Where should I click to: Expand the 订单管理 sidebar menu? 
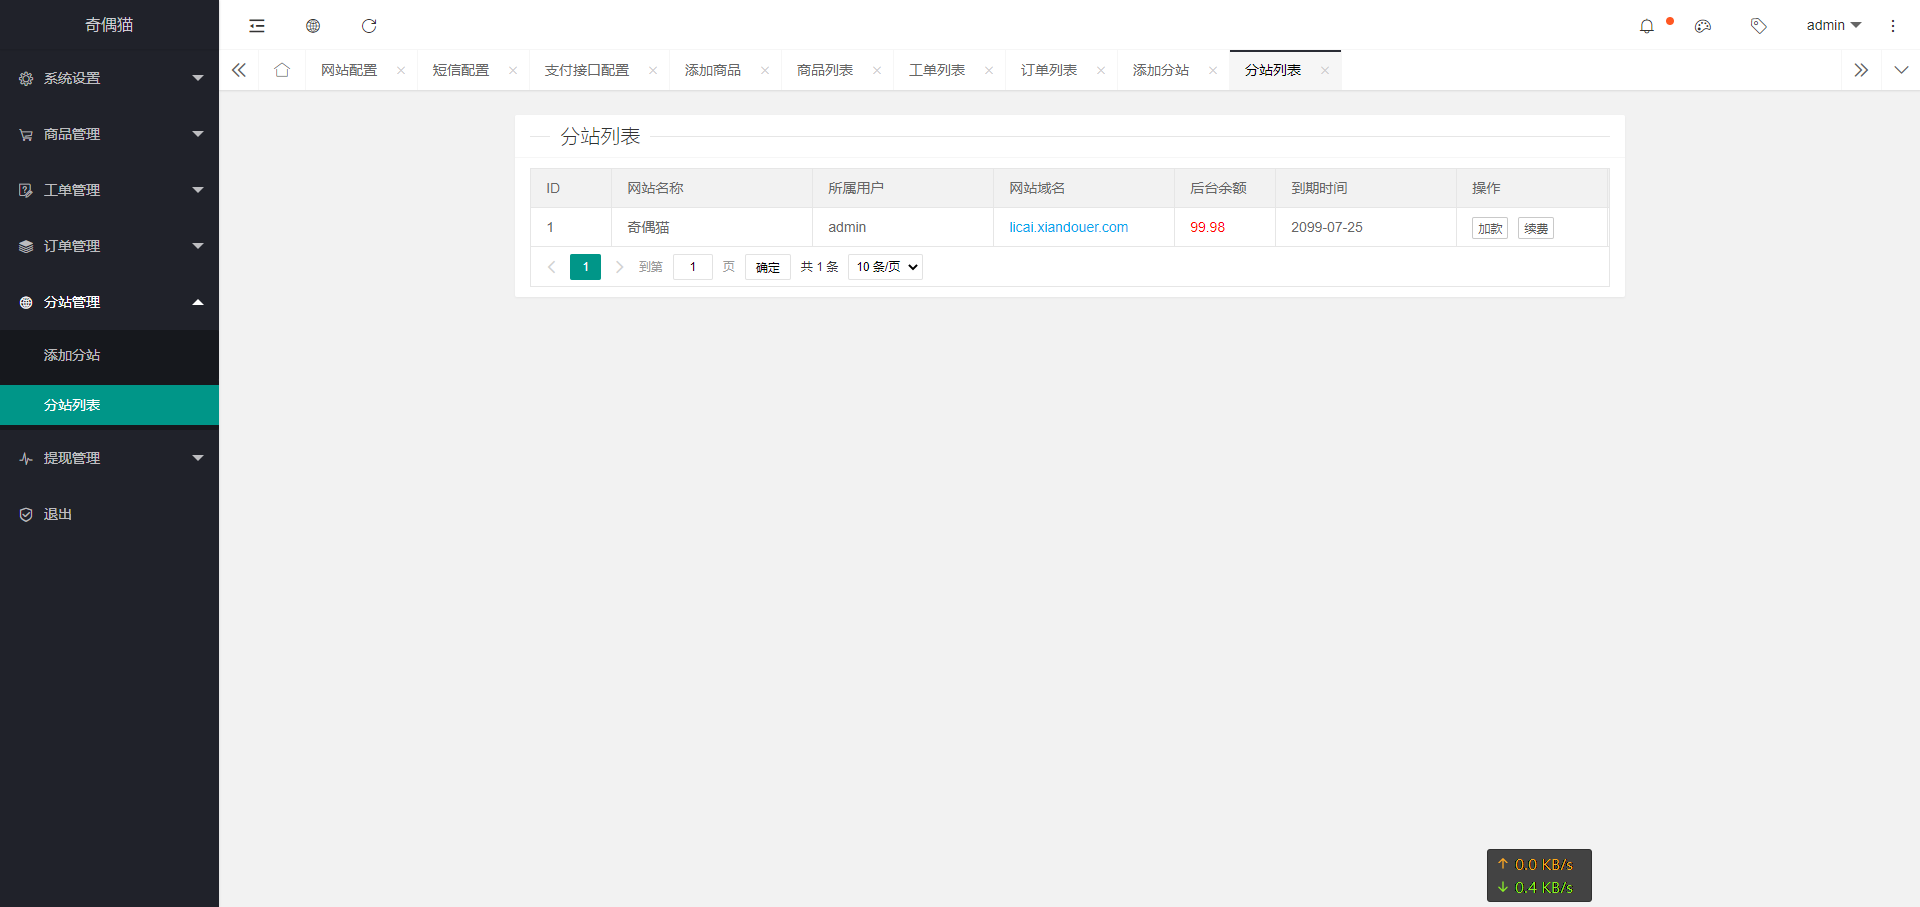[x=109, y=246]
